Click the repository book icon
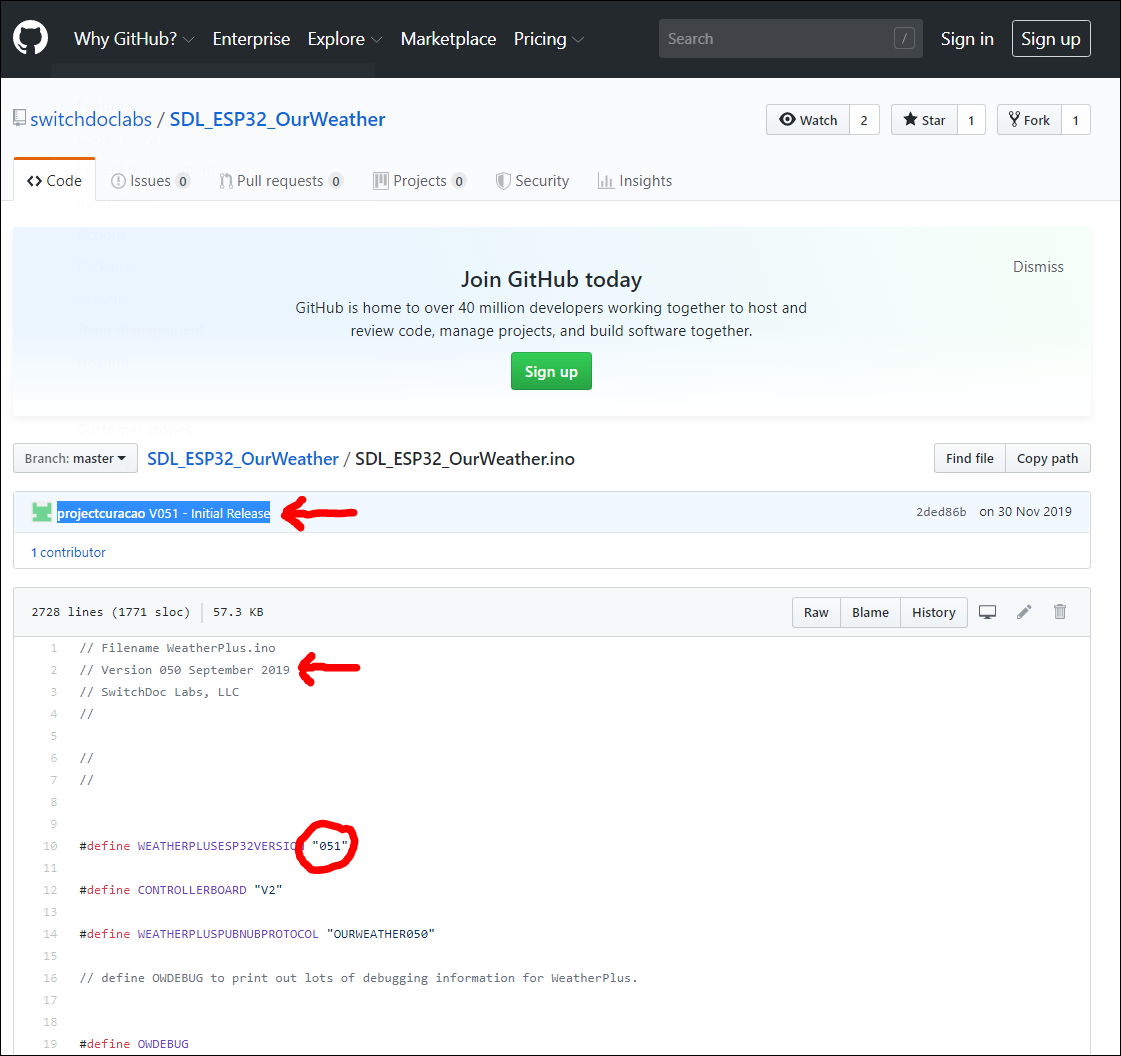This screenshot has width=1121, height=1056. tap(19, 119)
